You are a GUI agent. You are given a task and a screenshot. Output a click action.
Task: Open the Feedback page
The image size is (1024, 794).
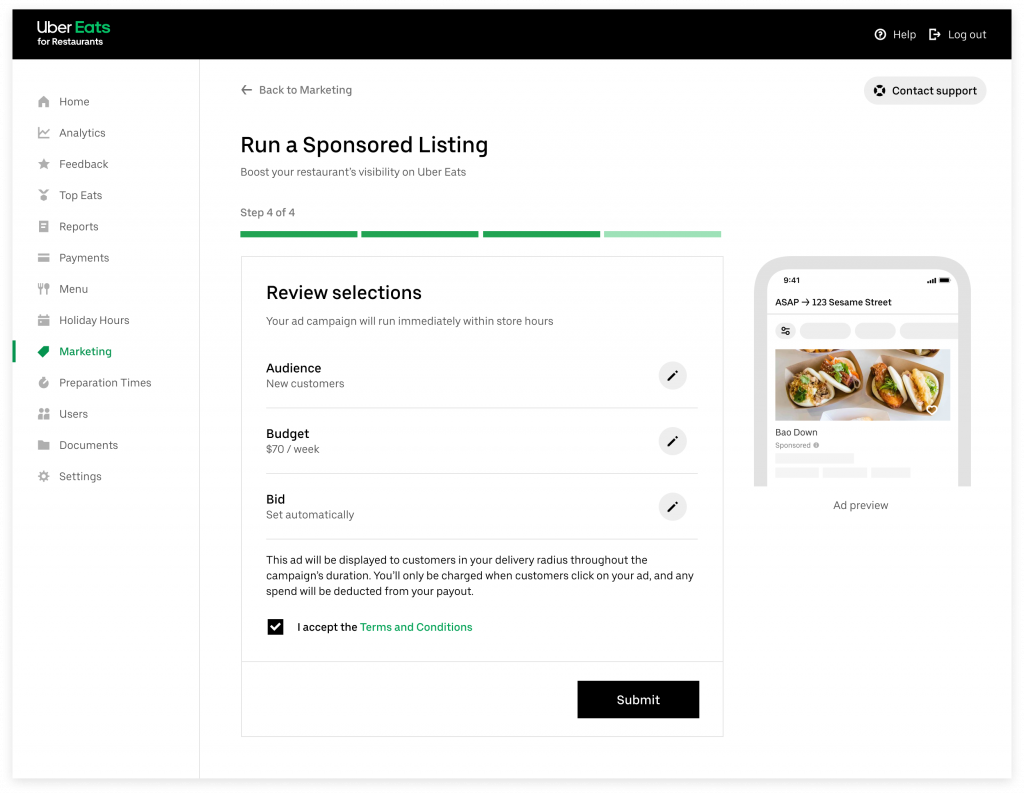pos(84,164)
